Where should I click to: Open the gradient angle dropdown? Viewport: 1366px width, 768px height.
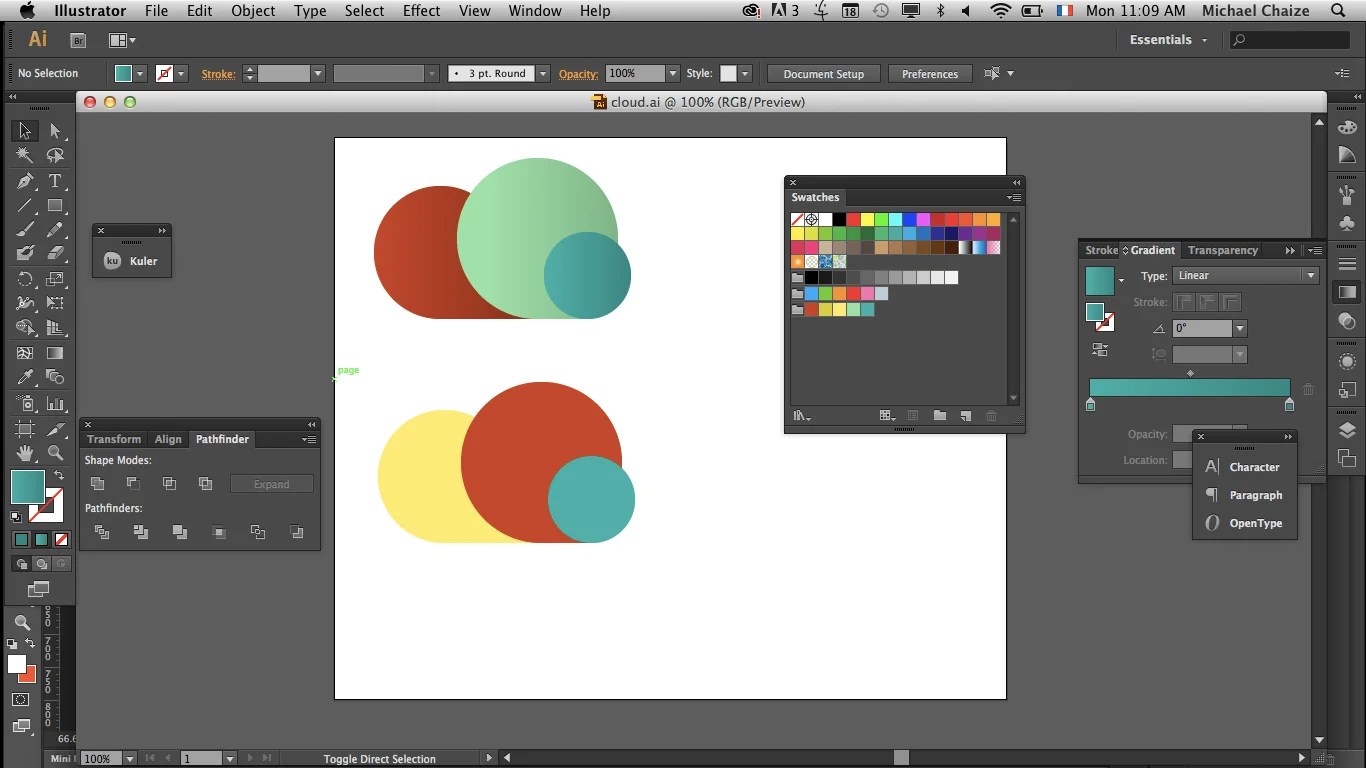pos(1239,328)
